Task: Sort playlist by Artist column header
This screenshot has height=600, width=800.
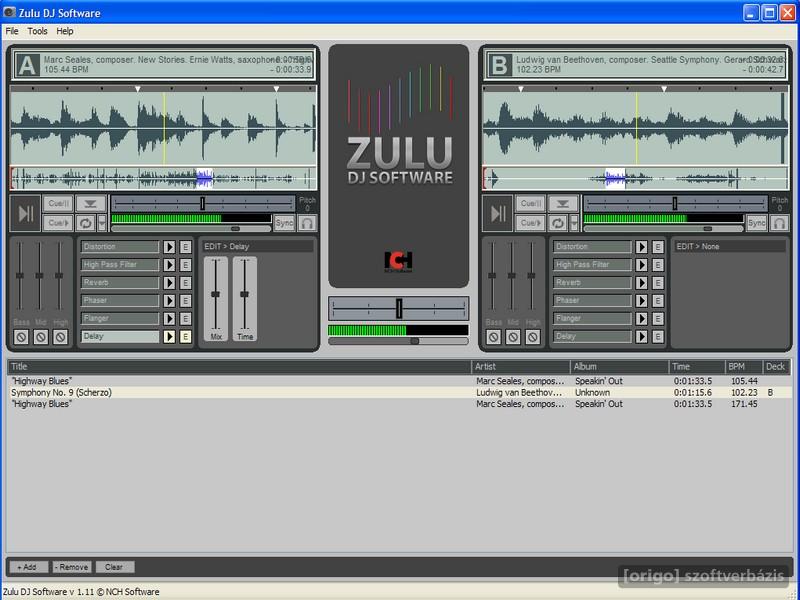Action: pyautogui.click(x=521, y=366)
